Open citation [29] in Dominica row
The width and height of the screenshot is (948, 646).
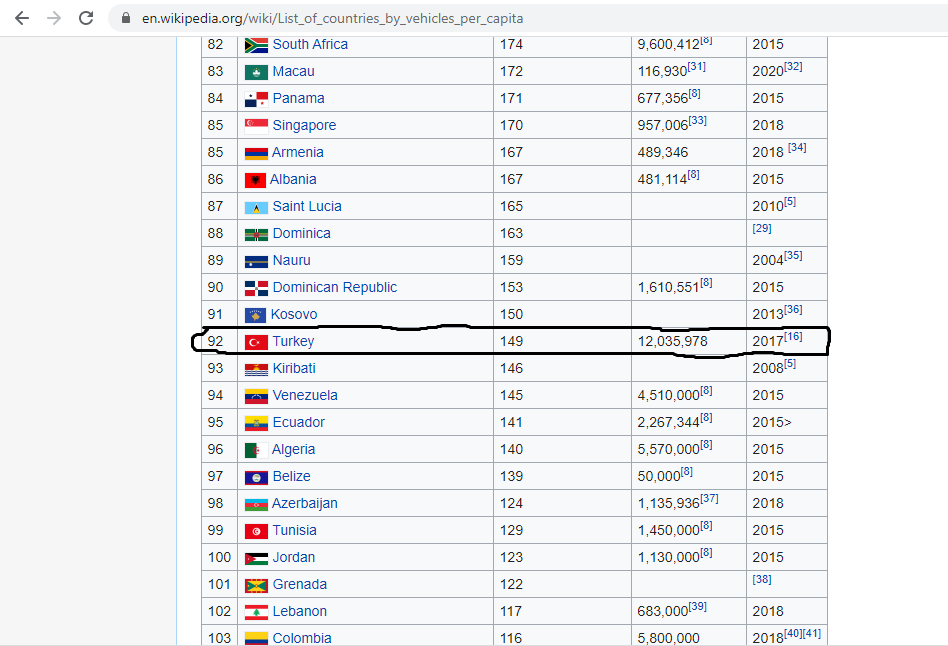(x=762, y=229)
